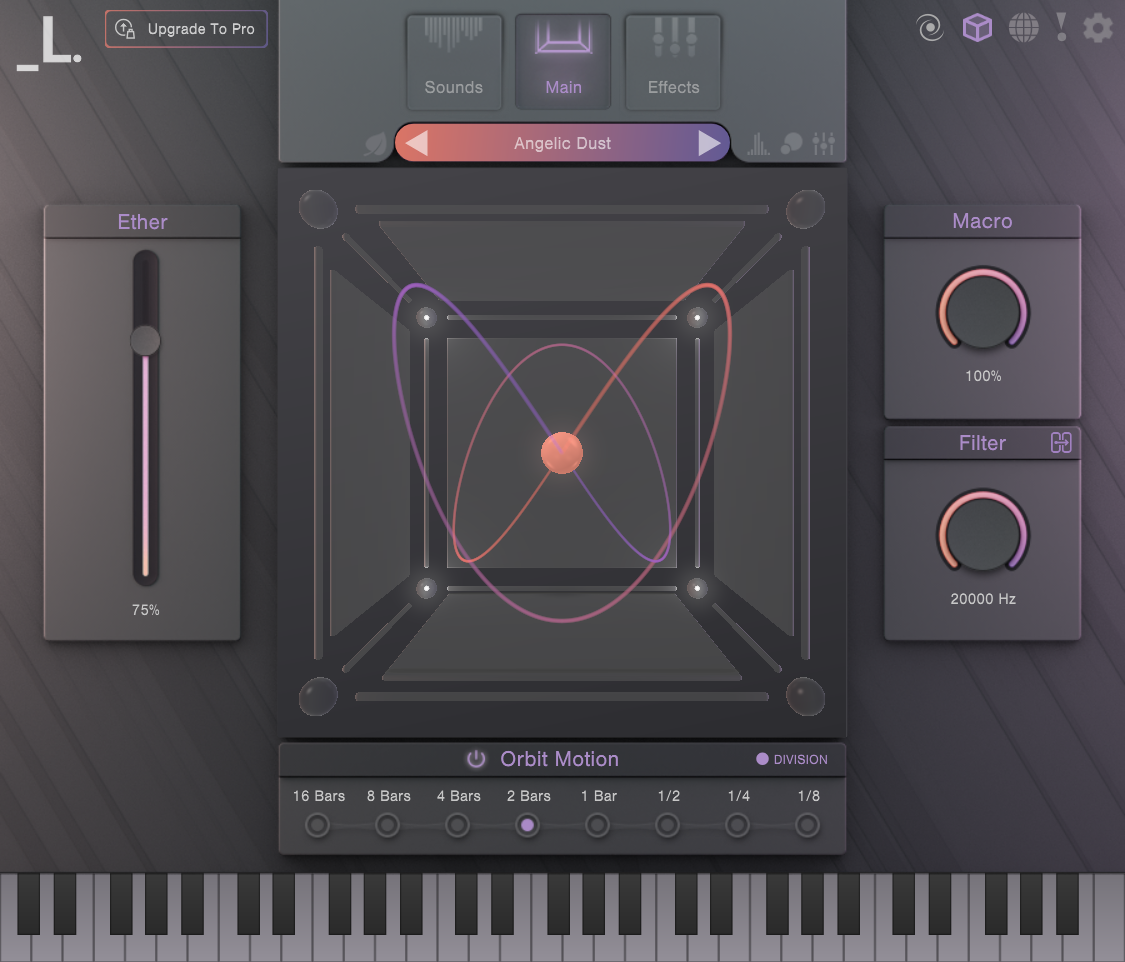Select the 16 Bars orbit division
The width and height of the screenshot is (1125, 962).
(318, 825)
